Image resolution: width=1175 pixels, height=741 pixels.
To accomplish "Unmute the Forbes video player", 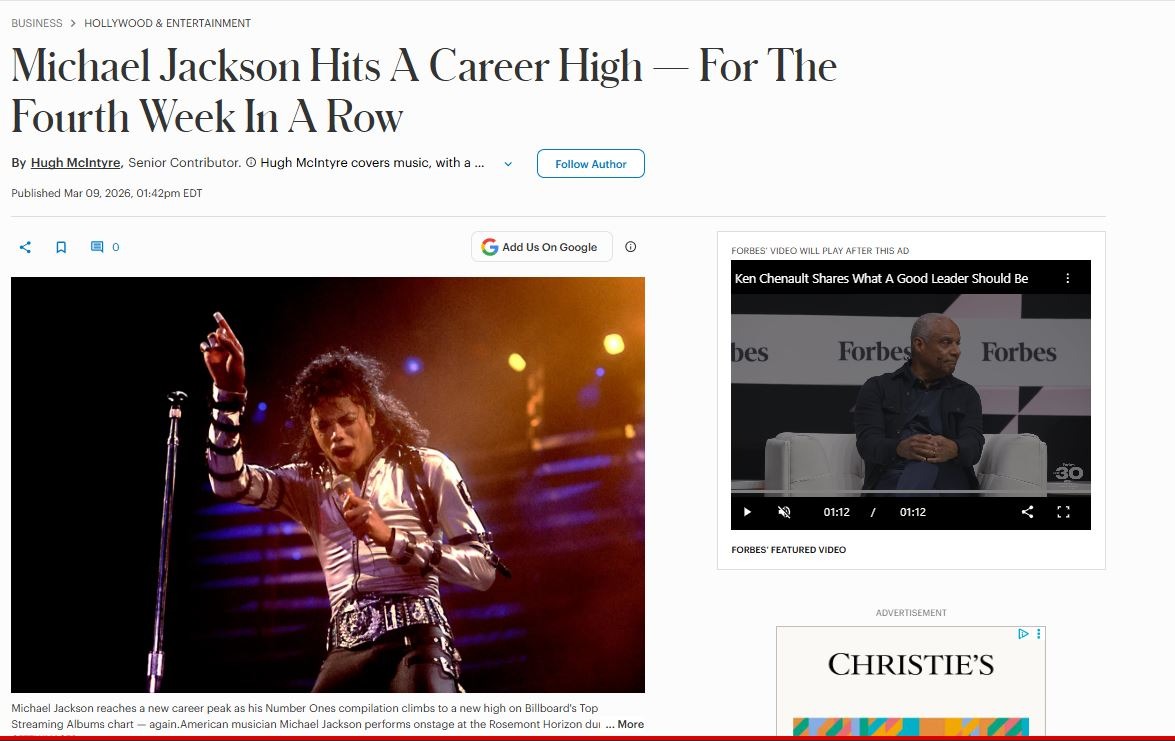I will tap(784, 512).
